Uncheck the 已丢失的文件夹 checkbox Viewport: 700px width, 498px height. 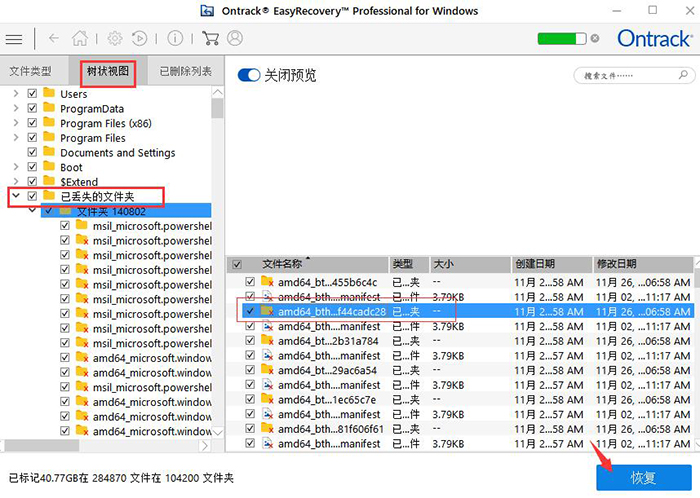pyautogui.click(x=32, y=196)
